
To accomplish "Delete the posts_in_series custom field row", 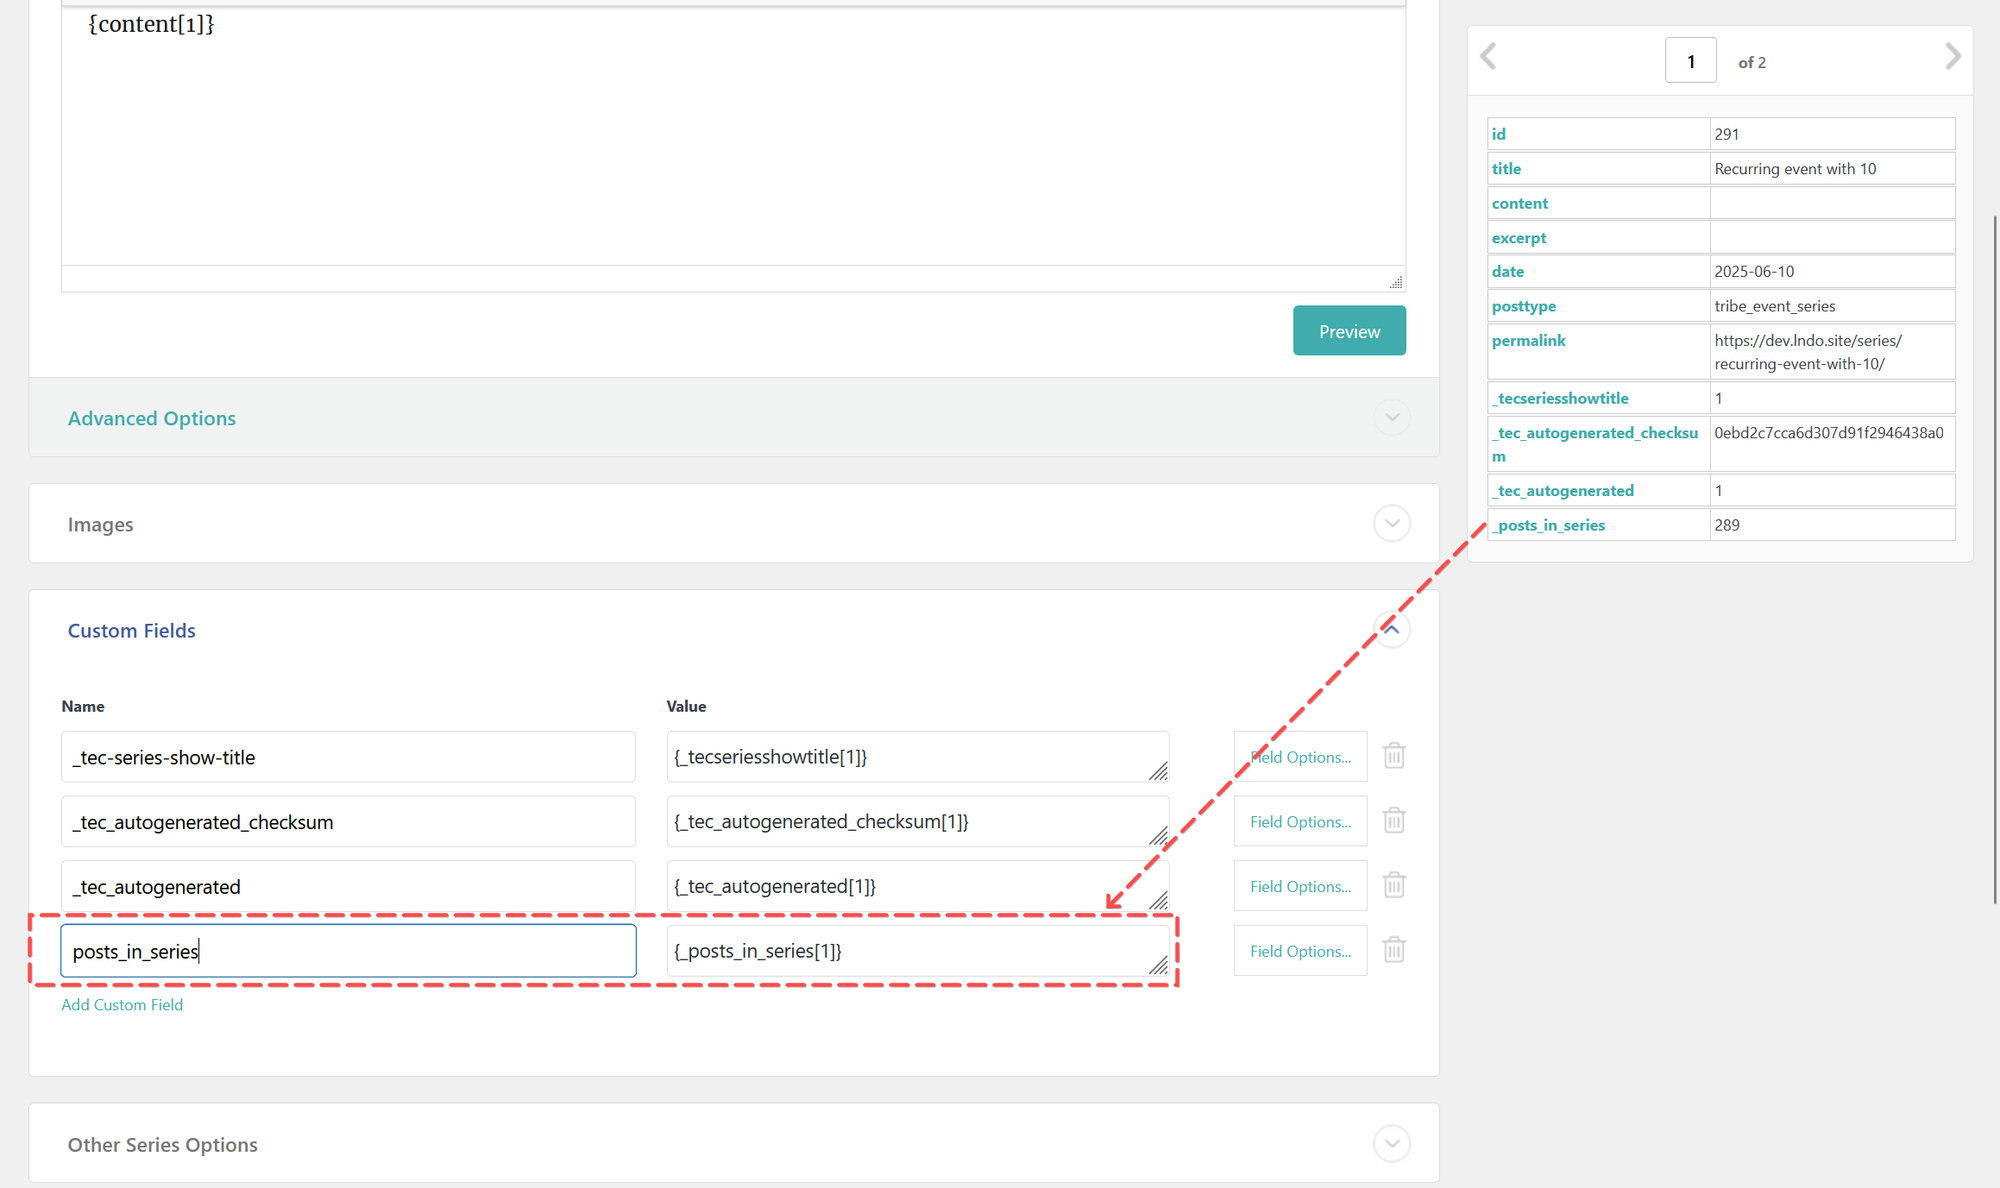I will (x=1394, y=950).
